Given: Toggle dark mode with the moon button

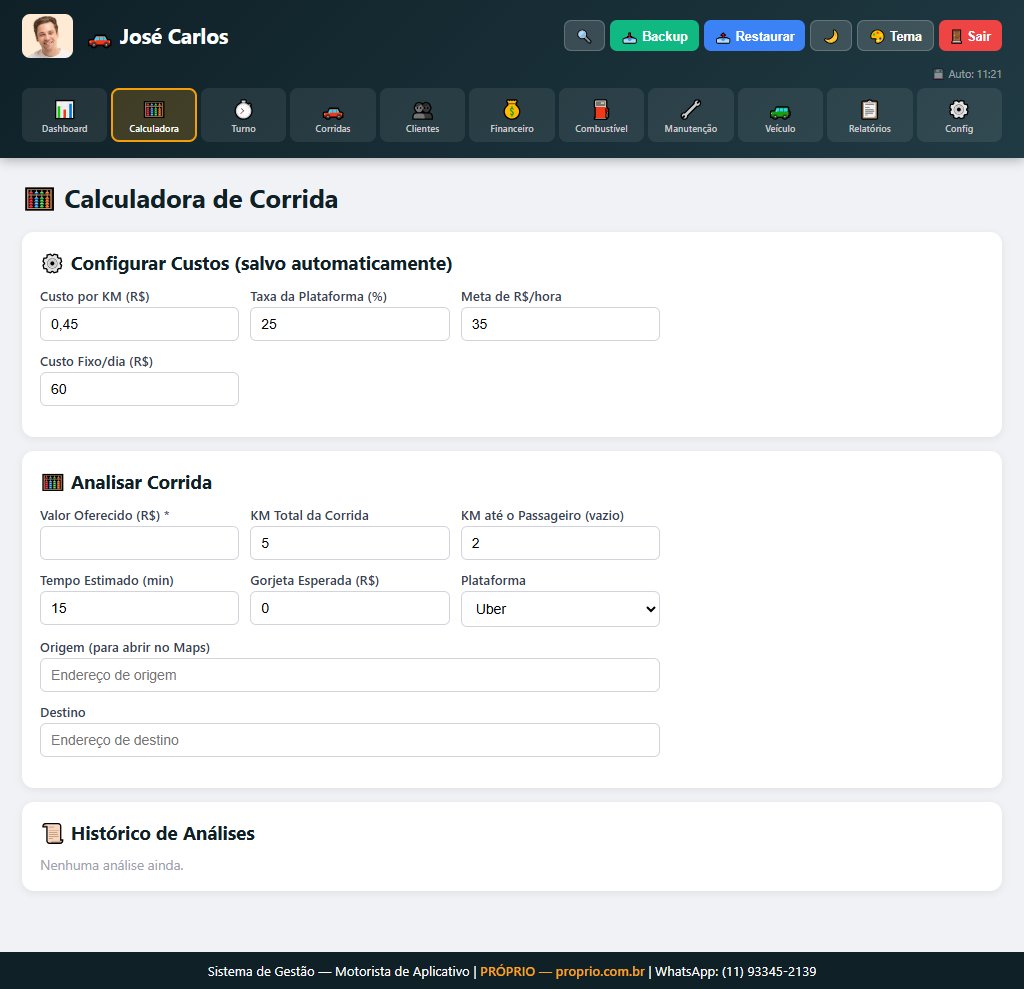Looking at the screenshot, I should (x=831, y=36).
